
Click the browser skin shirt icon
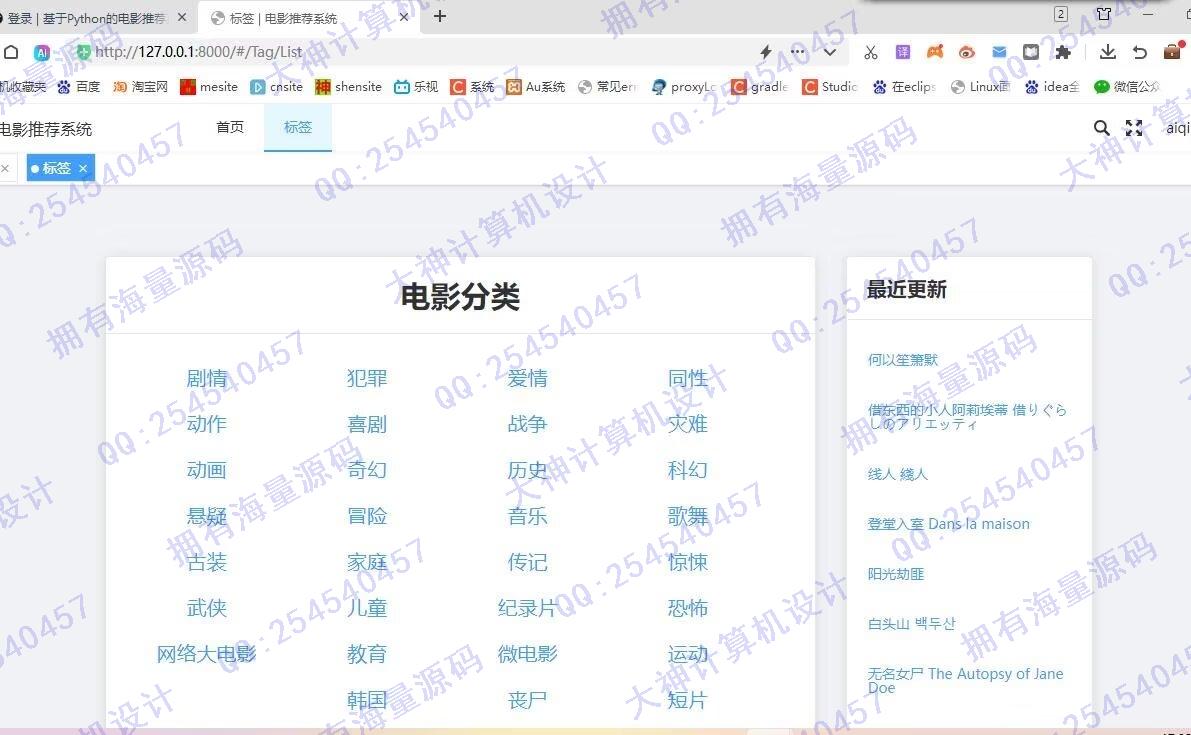[x=1104, y=14]
